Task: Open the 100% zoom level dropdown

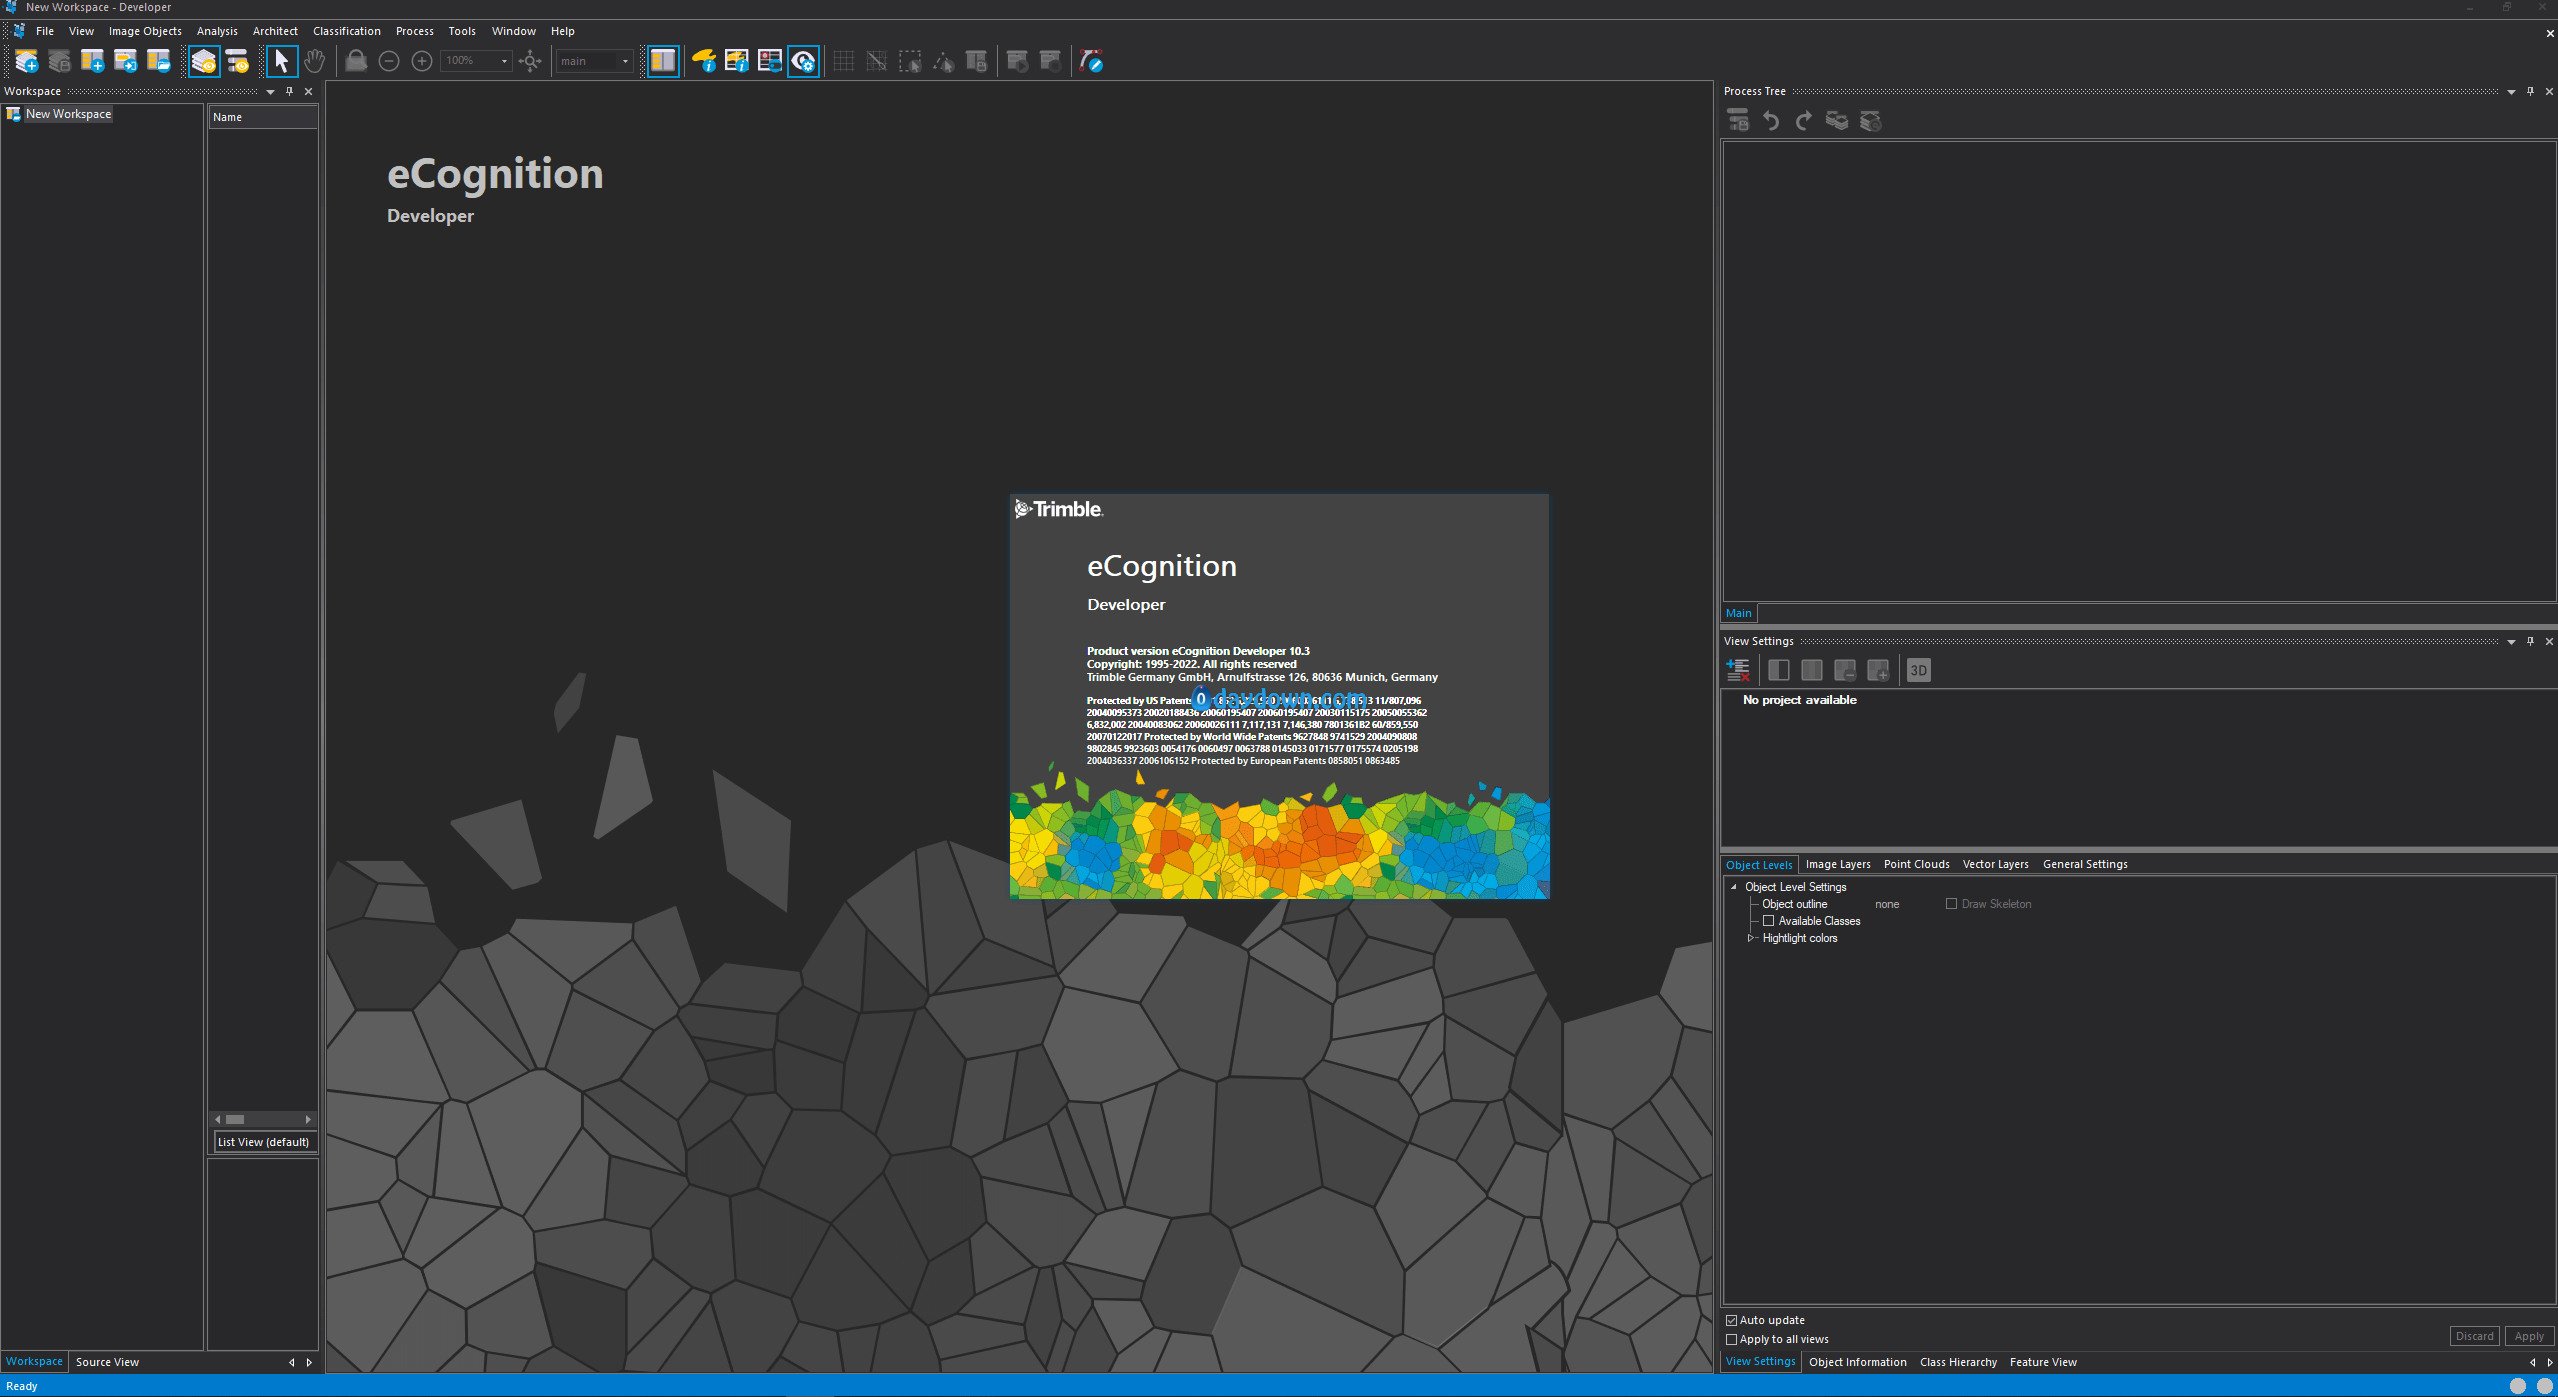Action: (504, 61)
